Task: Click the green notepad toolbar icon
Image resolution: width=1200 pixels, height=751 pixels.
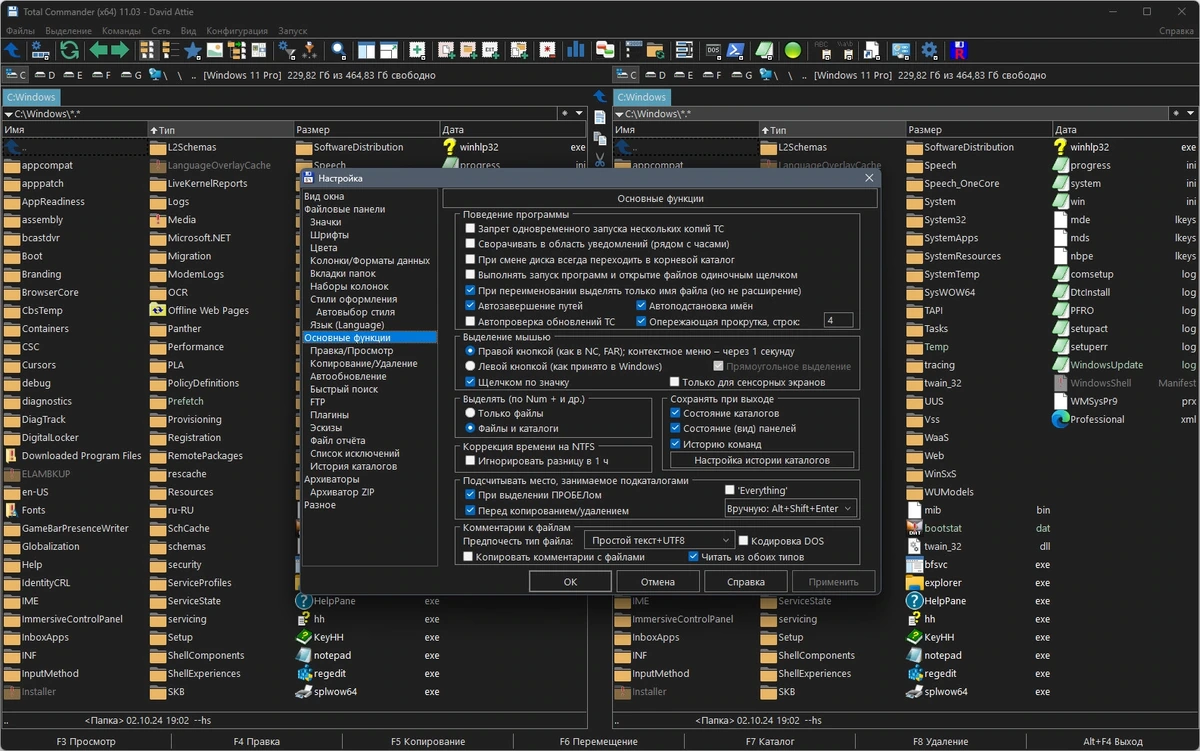Action: click(764, 50)
